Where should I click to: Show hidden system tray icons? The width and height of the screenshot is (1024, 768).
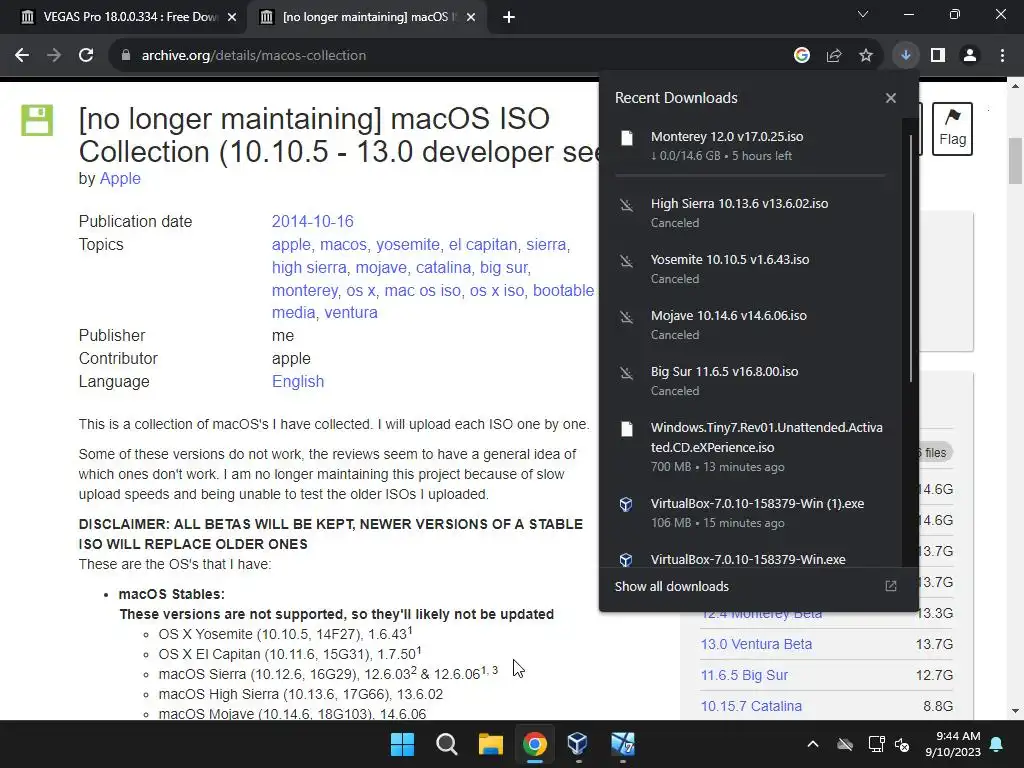(812, 744)
